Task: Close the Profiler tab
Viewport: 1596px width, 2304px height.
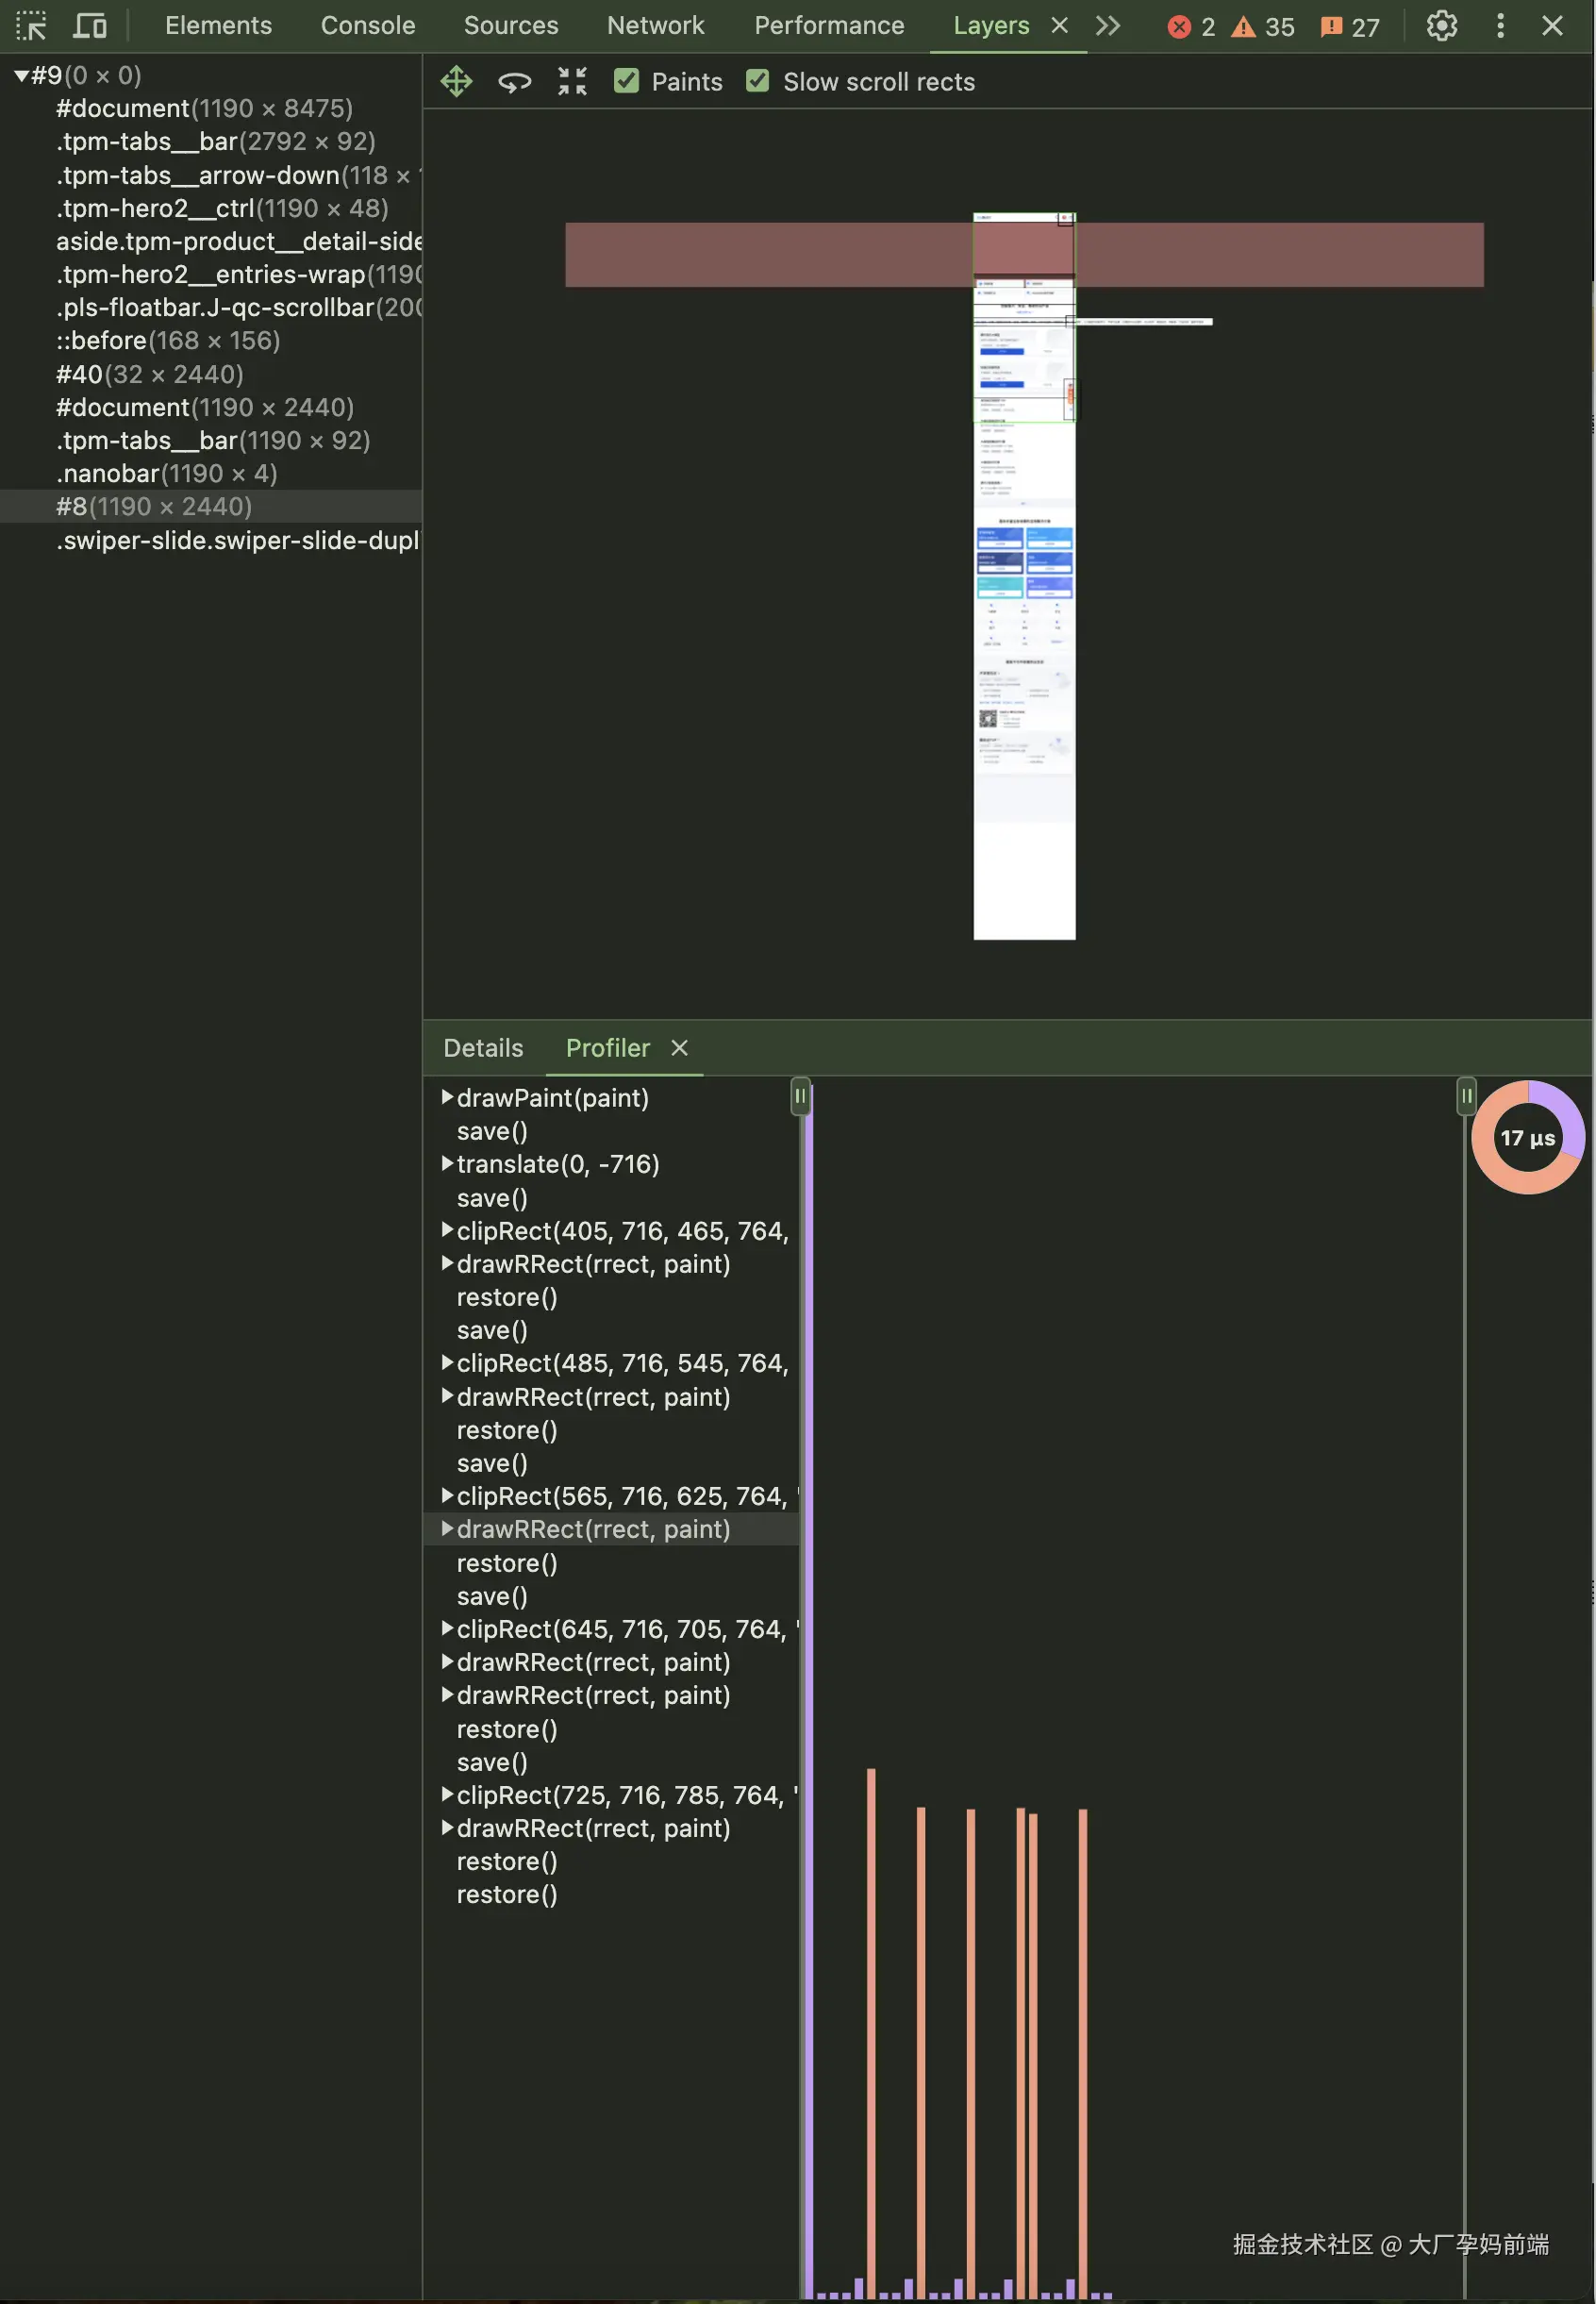Action: 679,1048
